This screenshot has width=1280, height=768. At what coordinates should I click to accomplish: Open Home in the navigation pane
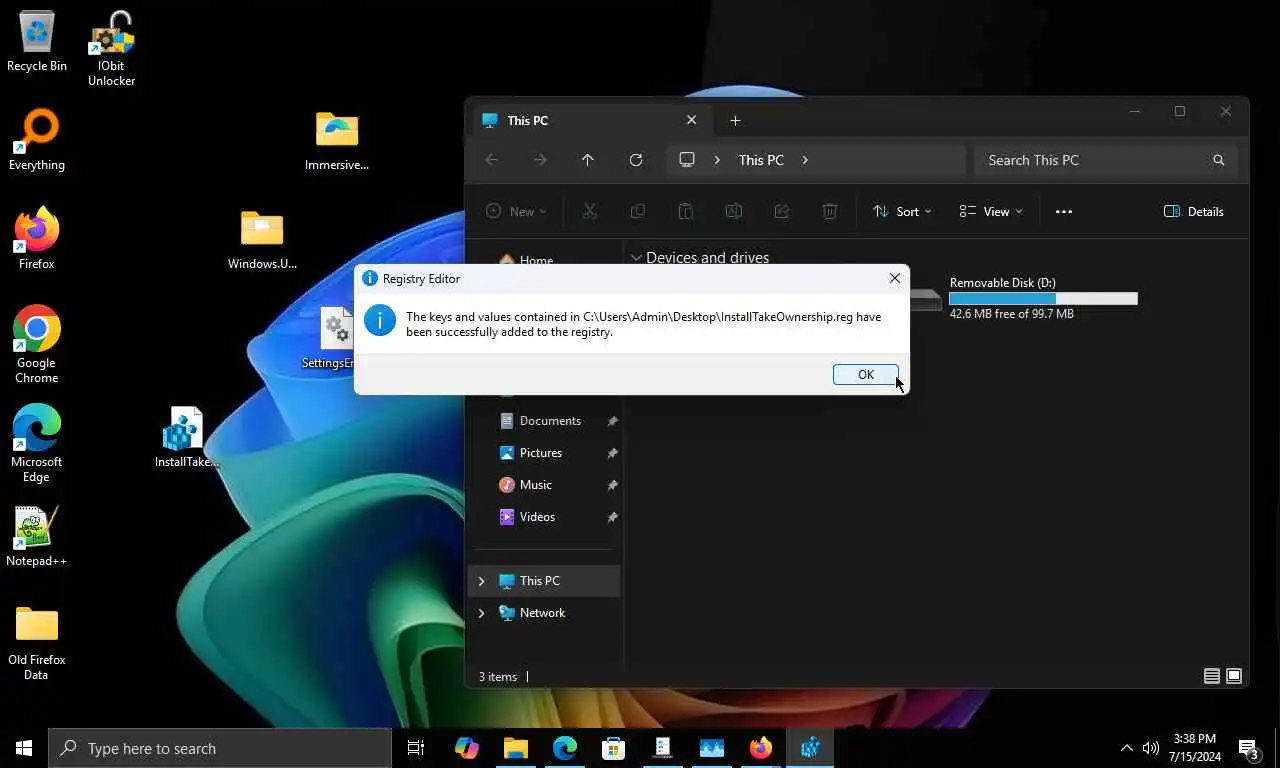point(536,259)
